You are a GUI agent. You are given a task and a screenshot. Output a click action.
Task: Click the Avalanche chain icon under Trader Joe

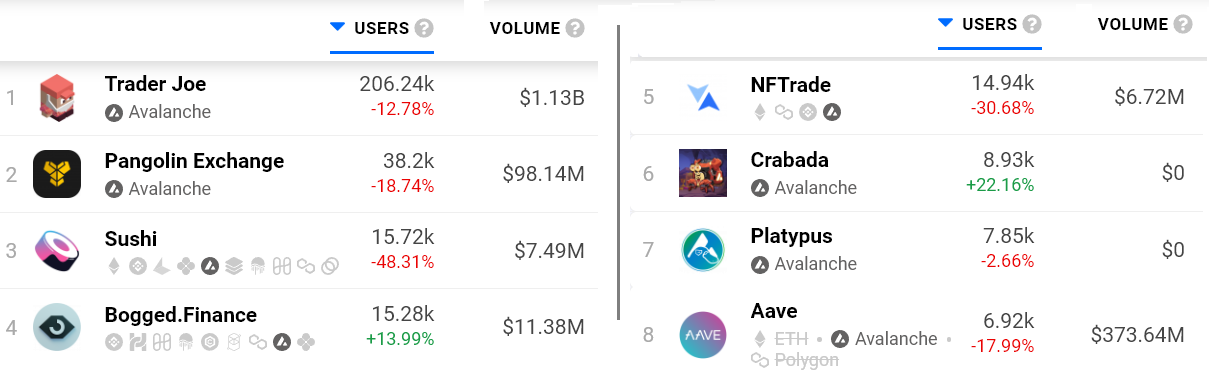point(114,112)
